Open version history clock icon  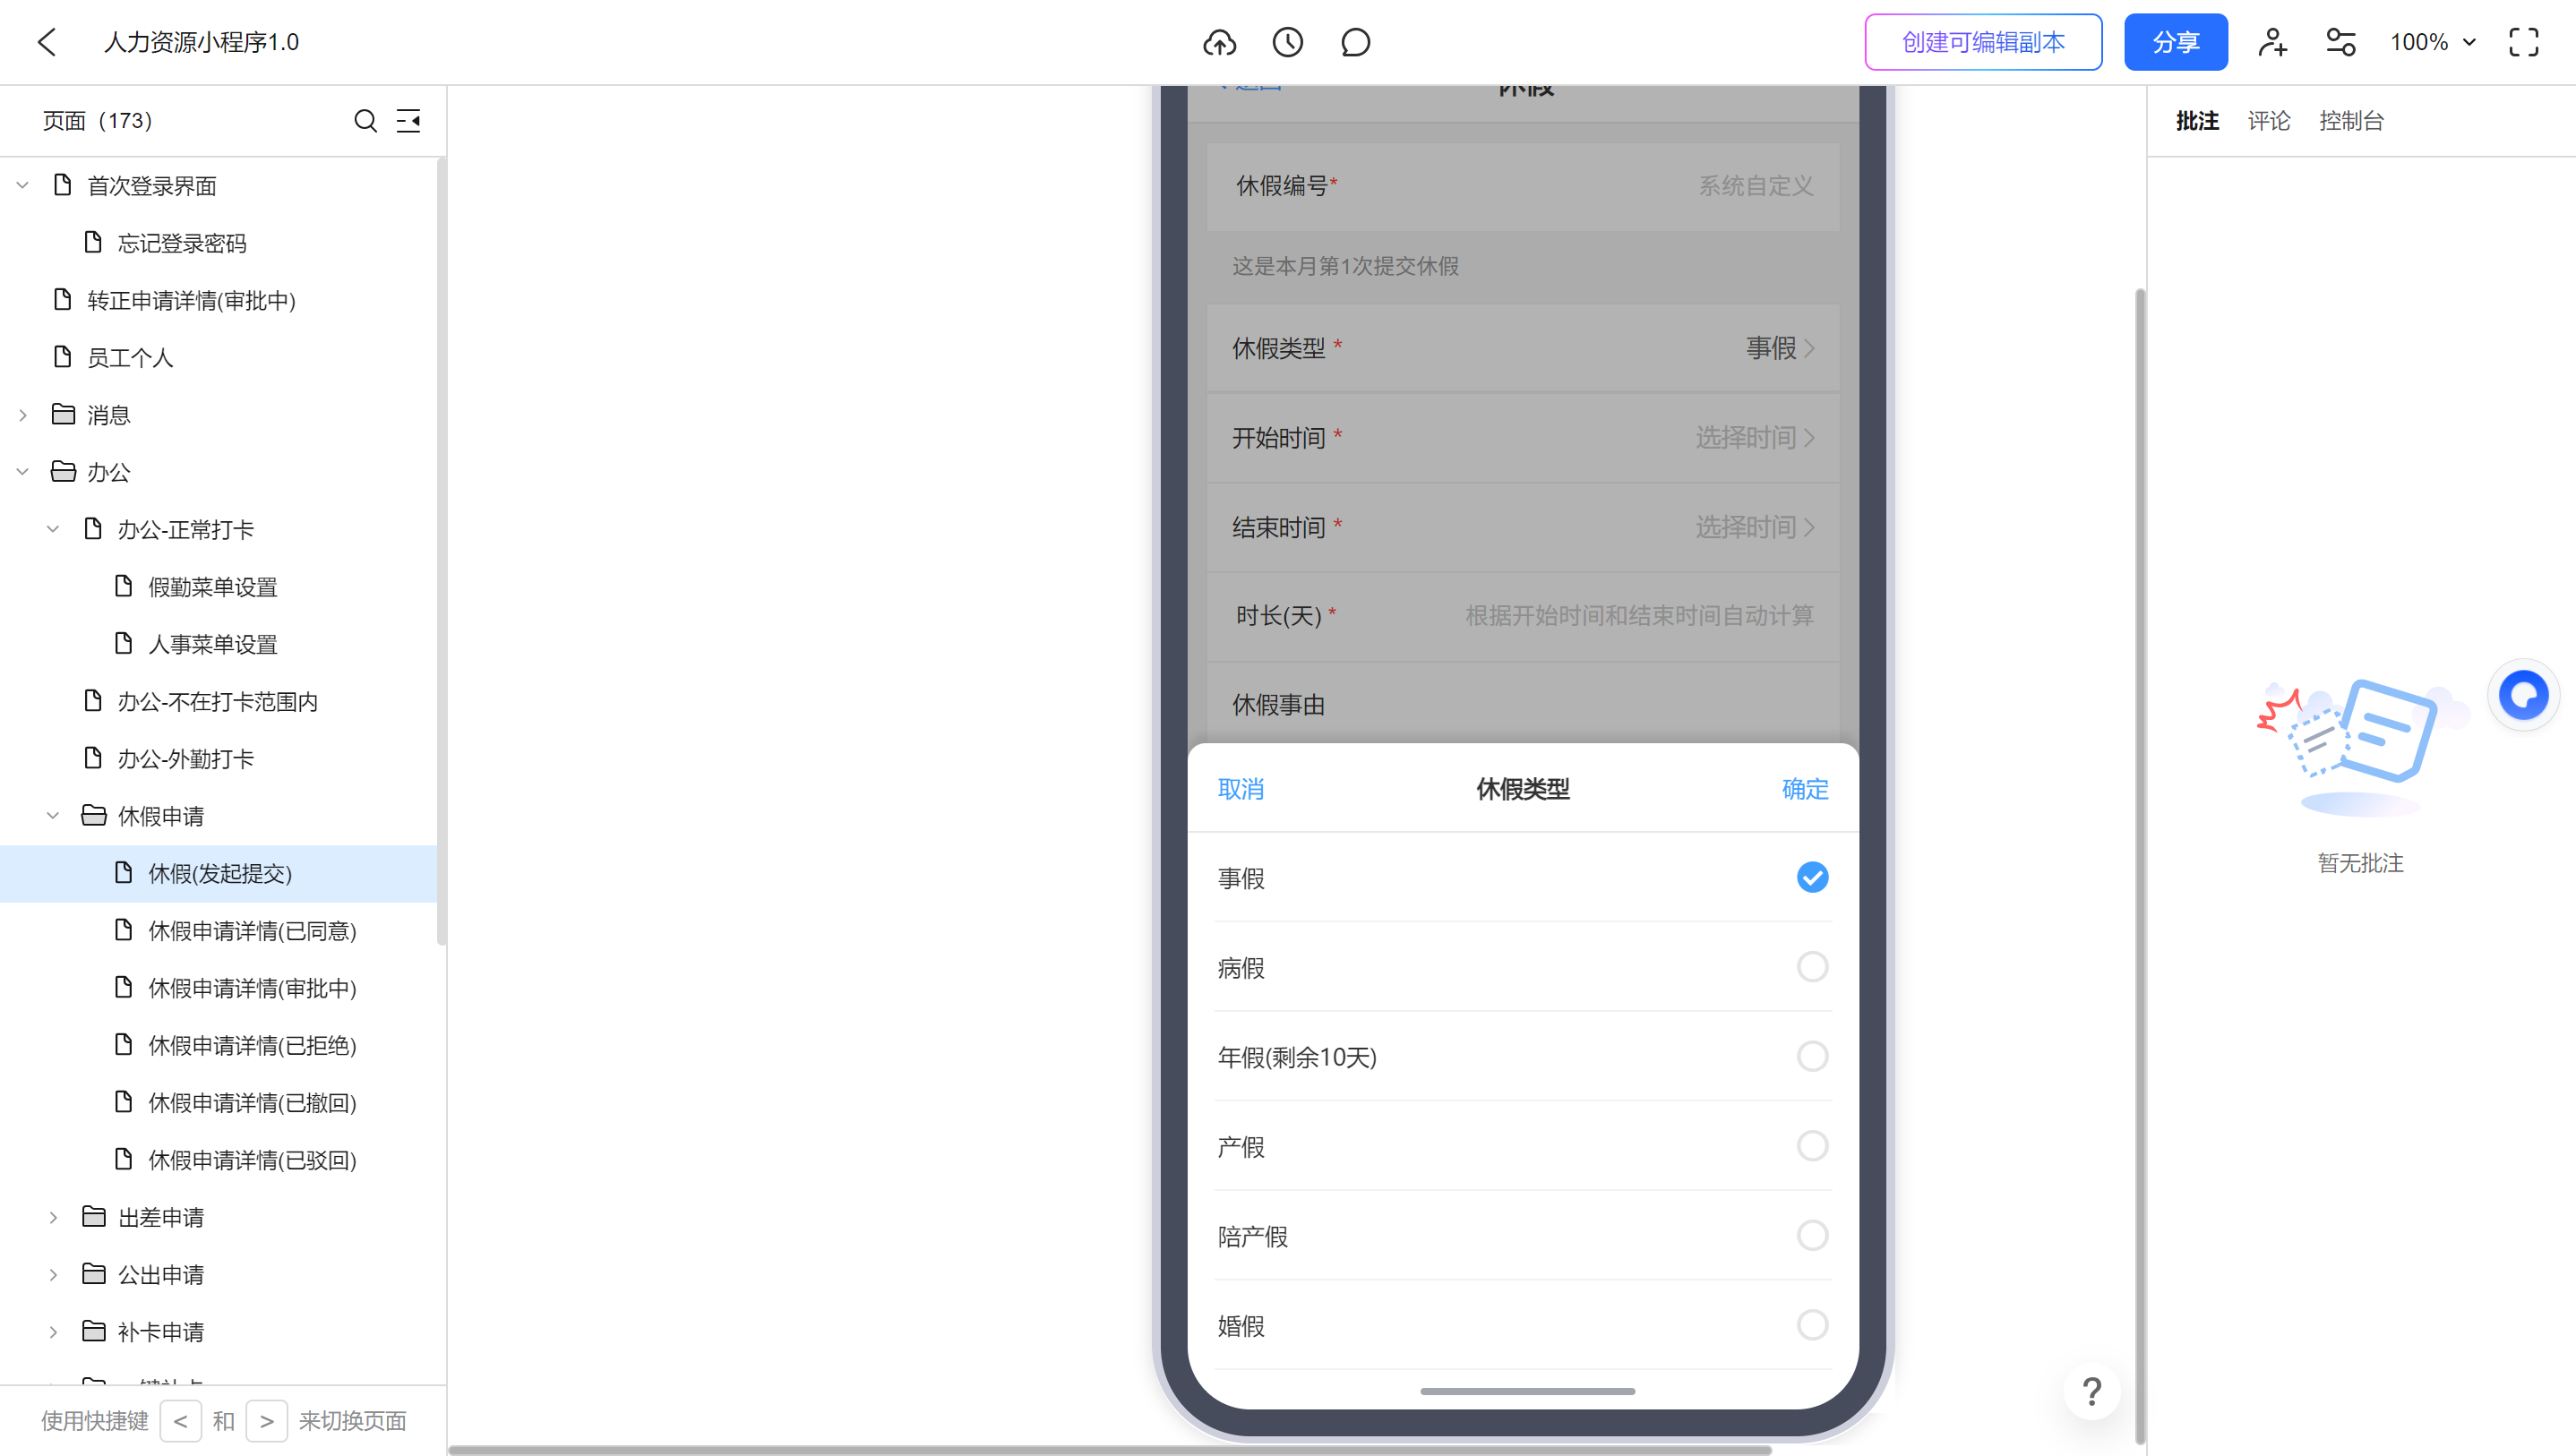[1287, 42]
